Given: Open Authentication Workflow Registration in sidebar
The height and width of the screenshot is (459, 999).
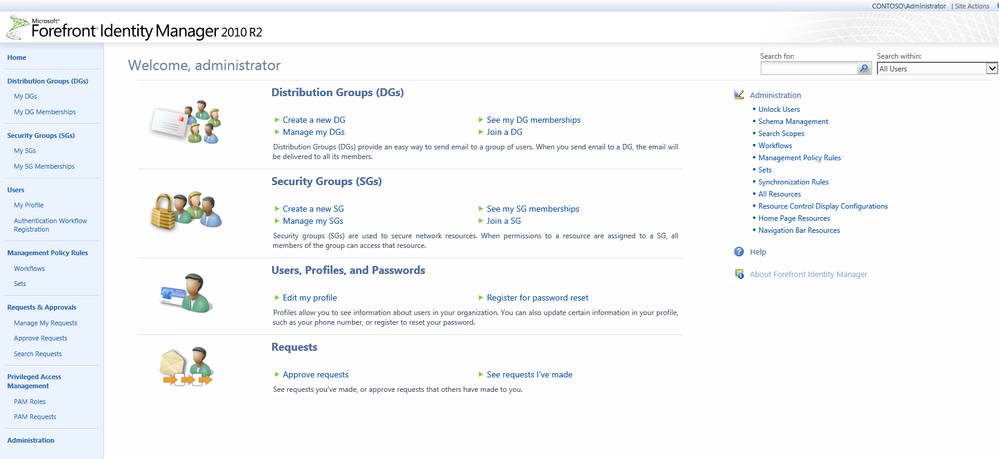Looking at the screenshot, I should [x=50, y=225].
